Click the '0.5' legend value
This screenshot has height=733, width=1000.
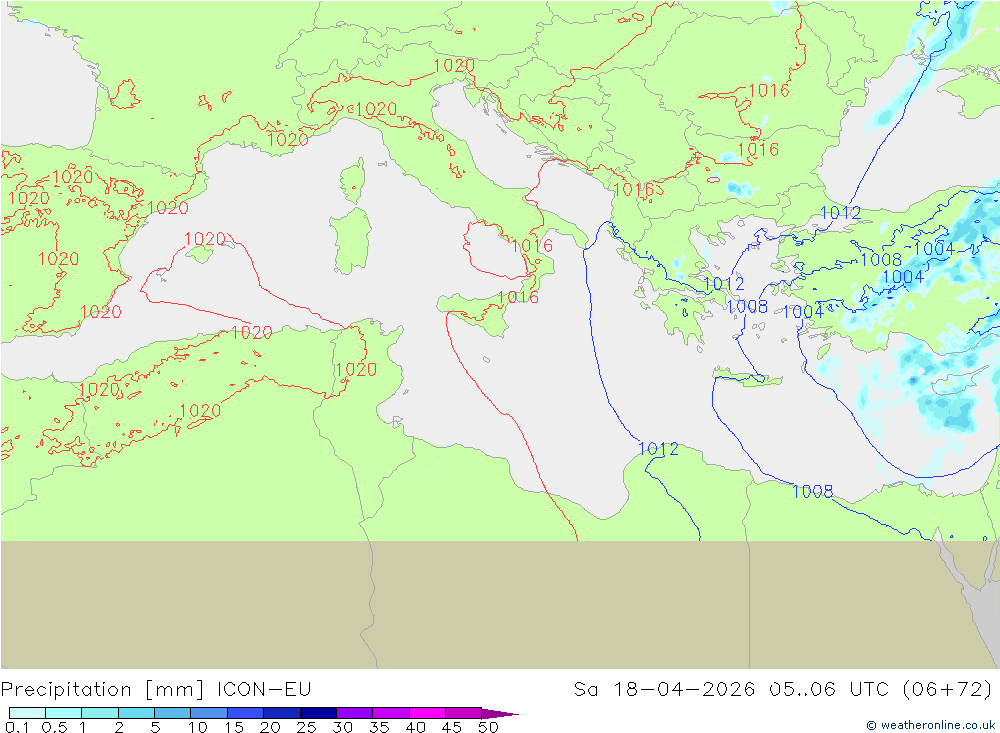[x=54, y=727]
